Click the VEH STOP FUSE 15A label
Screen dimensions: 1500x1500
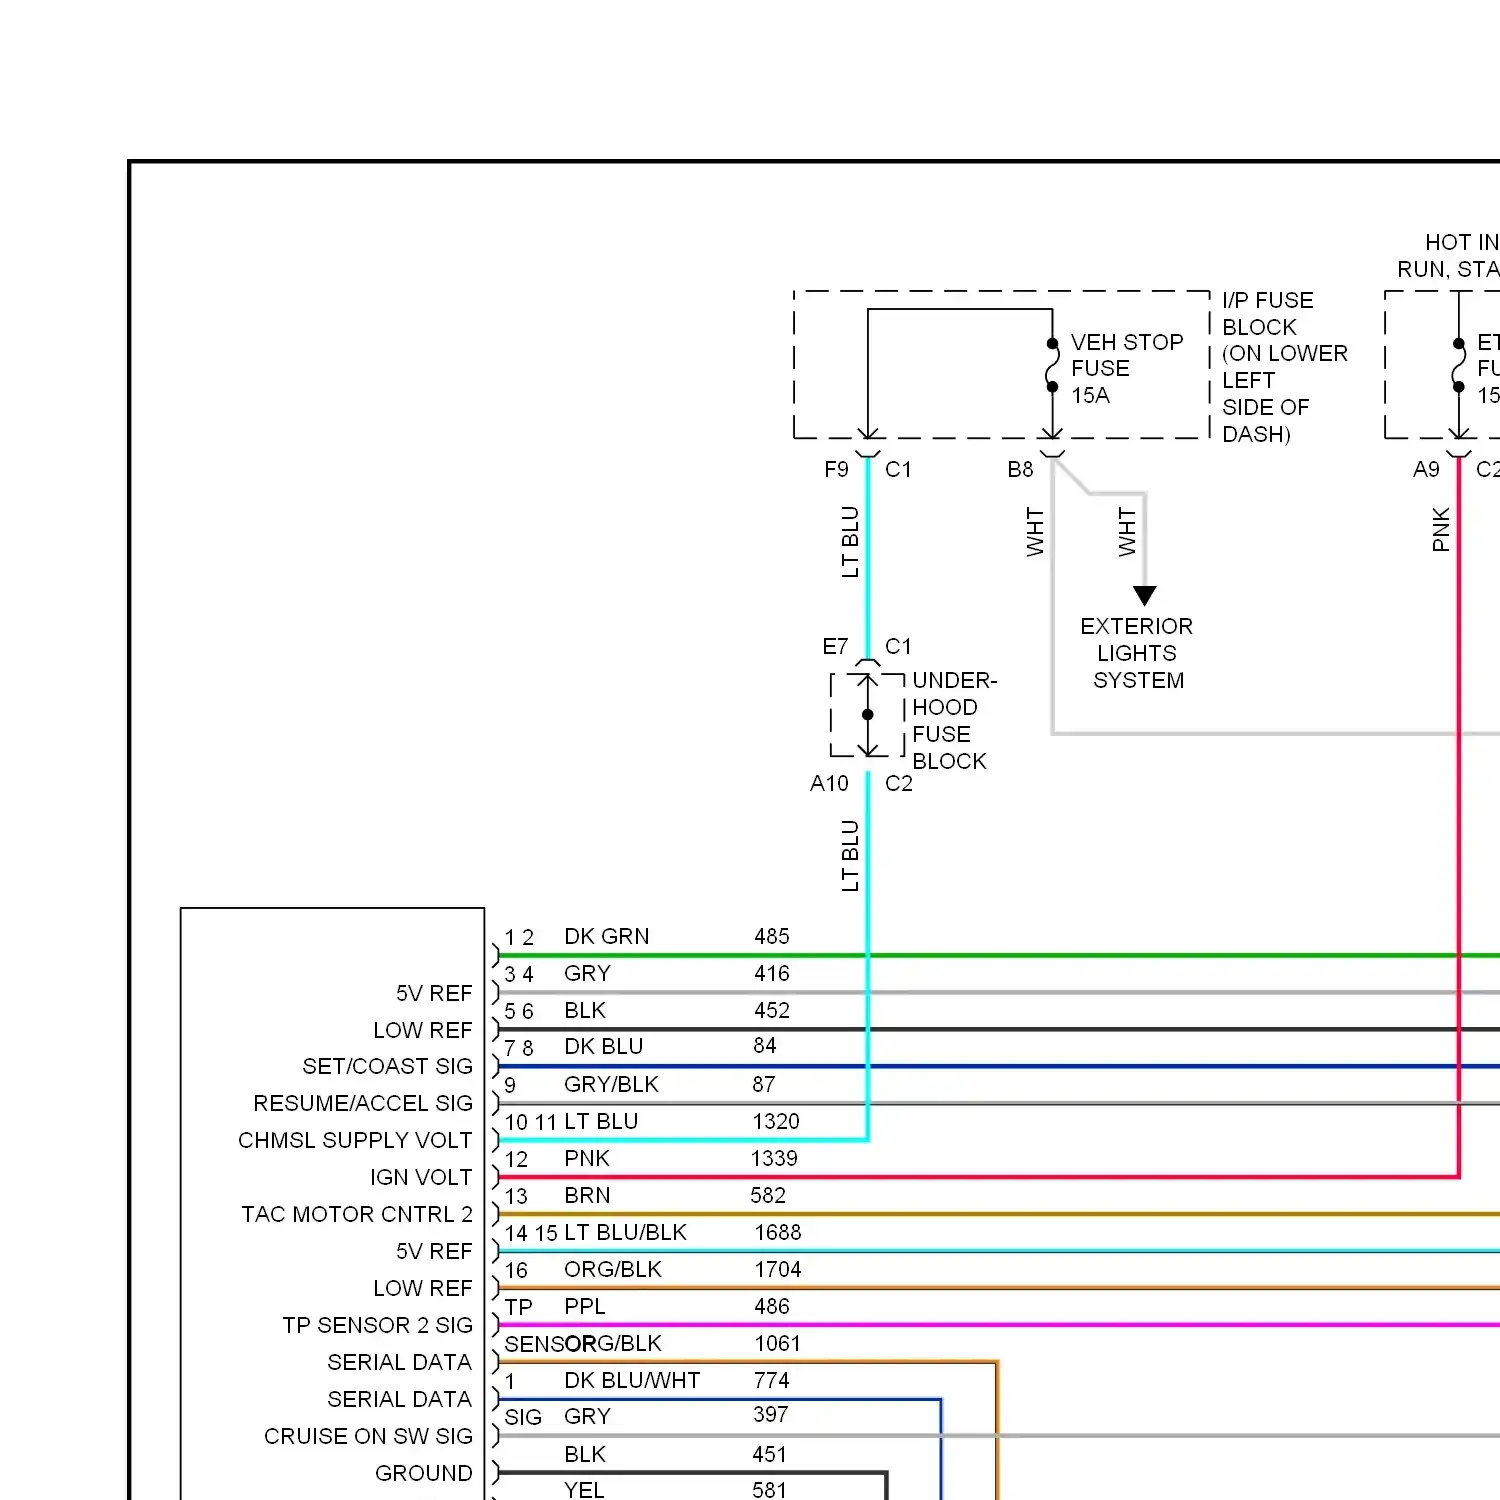click(x=1127, y=369)
